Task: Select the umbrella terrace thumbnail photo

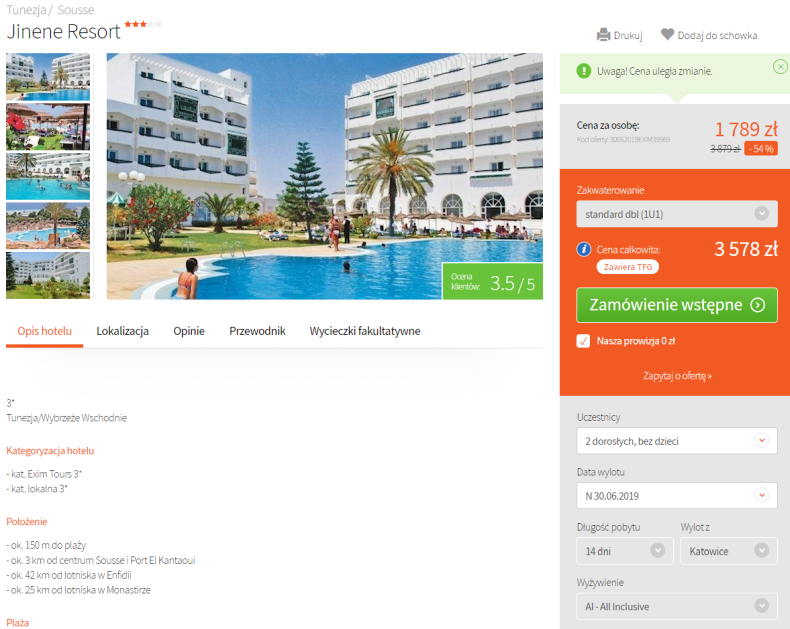Action: click(x=48, y=127)
